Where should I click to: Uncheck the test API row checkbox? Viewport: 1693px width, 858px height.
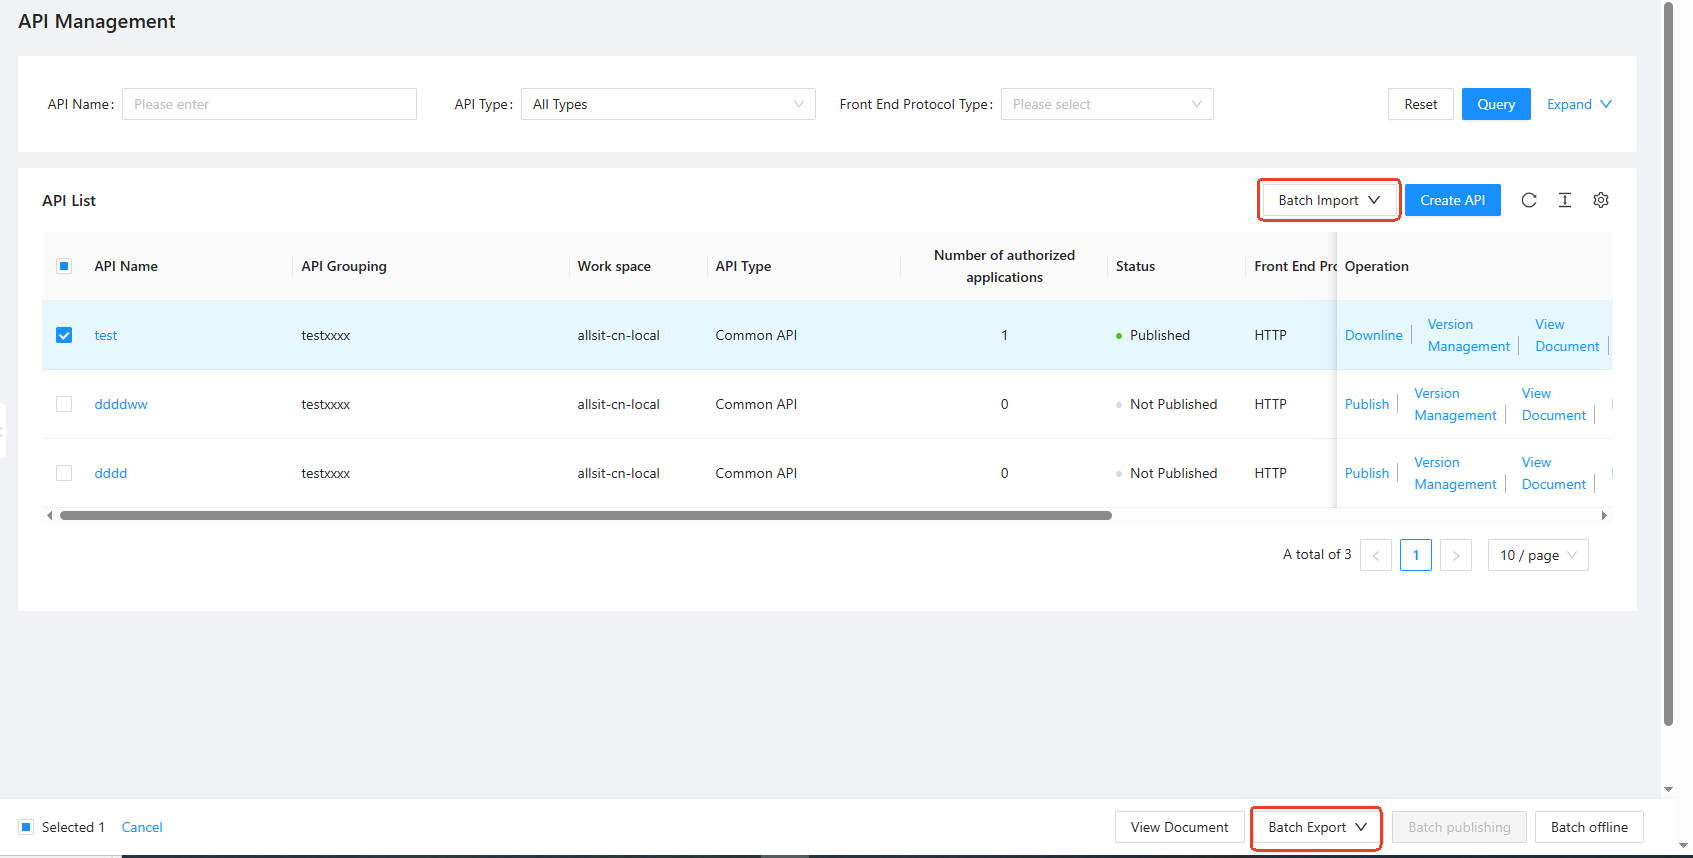coord(64,335)
